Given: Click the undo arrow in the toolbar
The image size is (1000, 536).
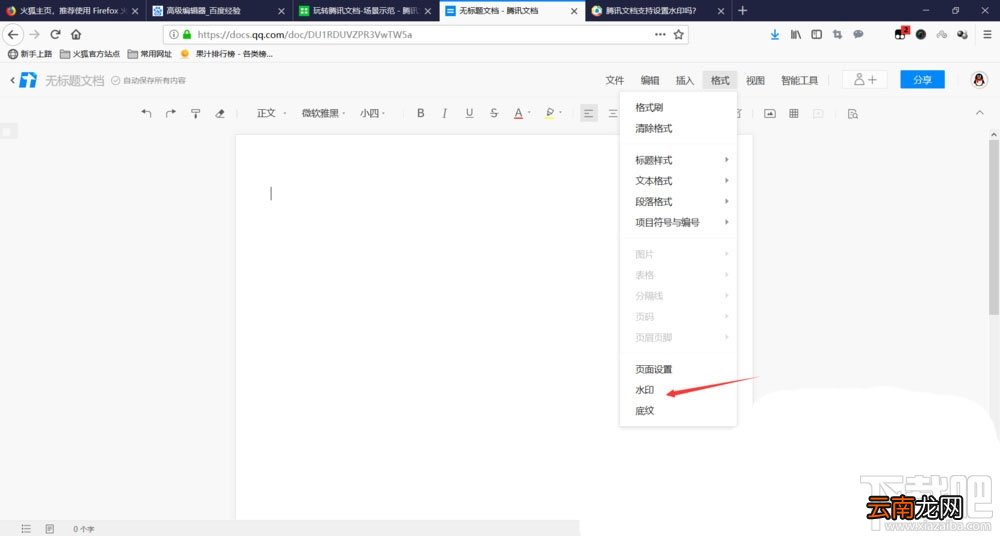Looking at the screenshot, I should pos(146,113).
